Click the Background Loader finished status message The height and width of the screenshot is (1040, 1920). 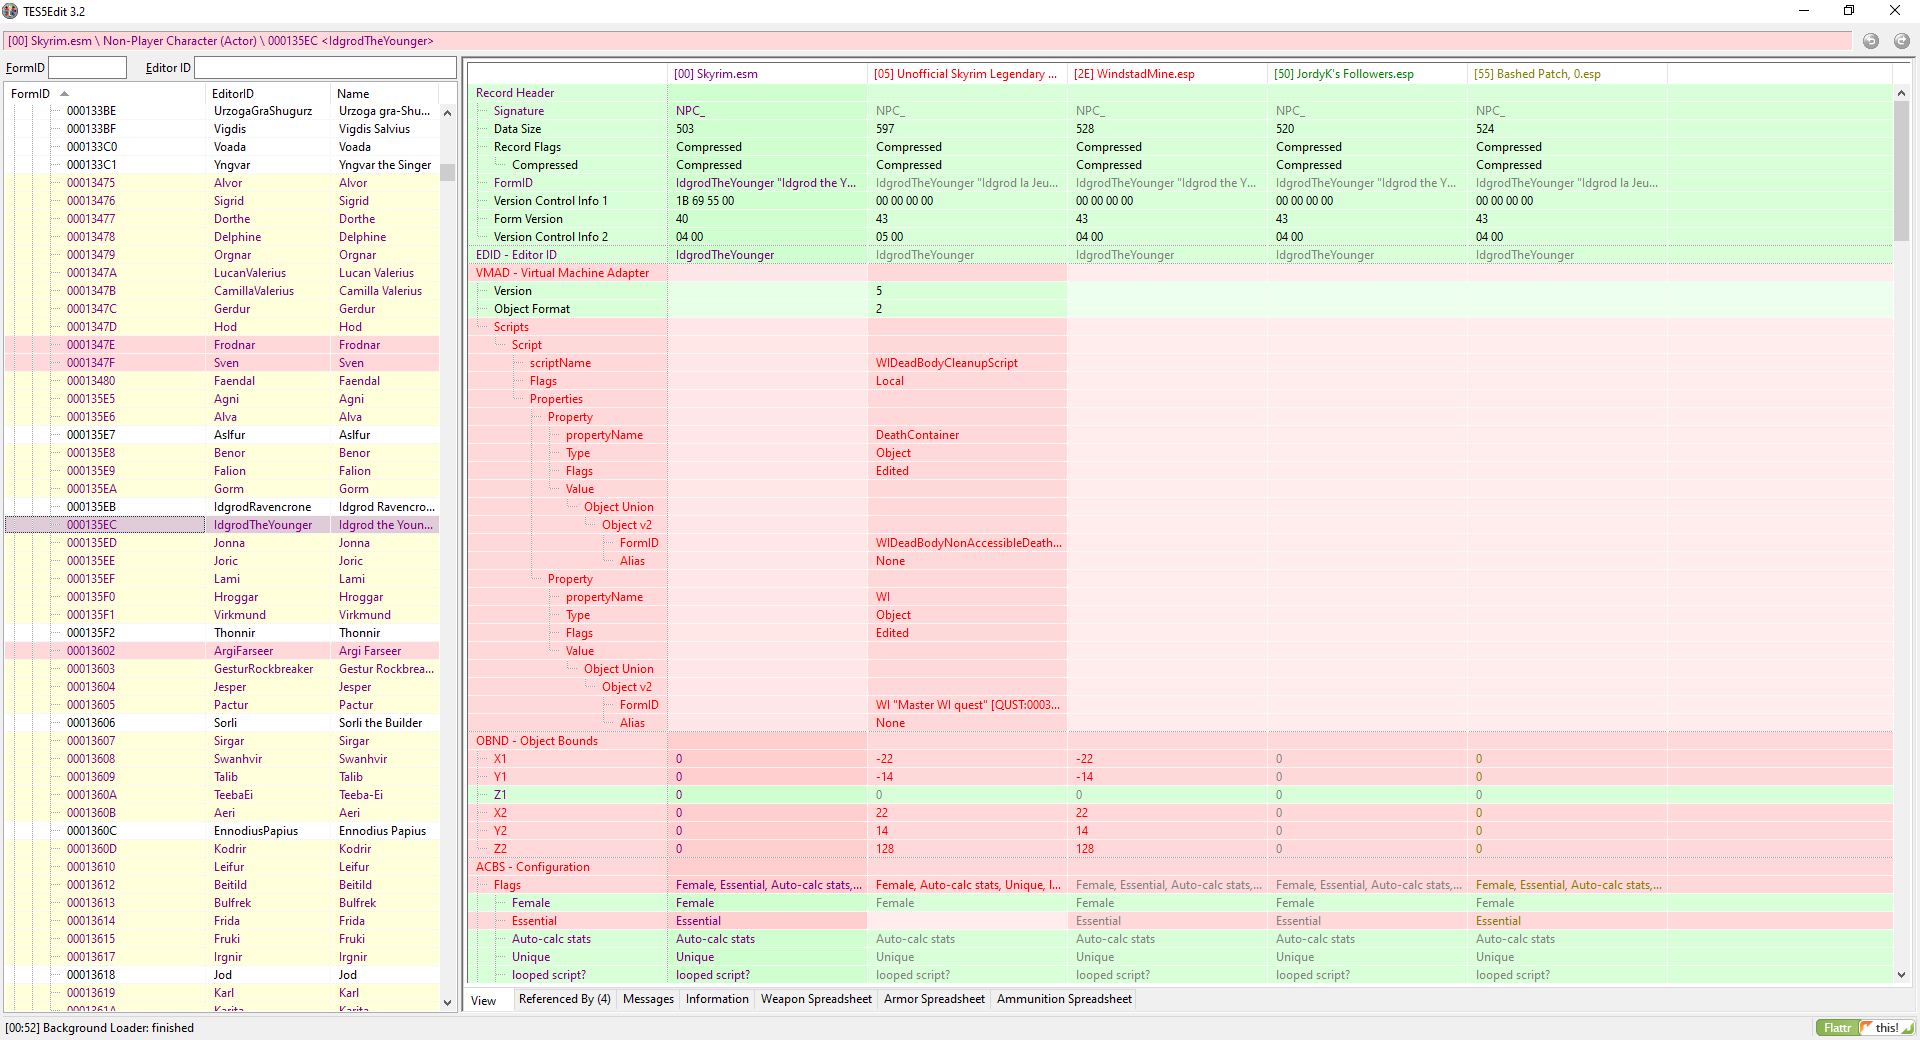click(x=100, y=1028)
